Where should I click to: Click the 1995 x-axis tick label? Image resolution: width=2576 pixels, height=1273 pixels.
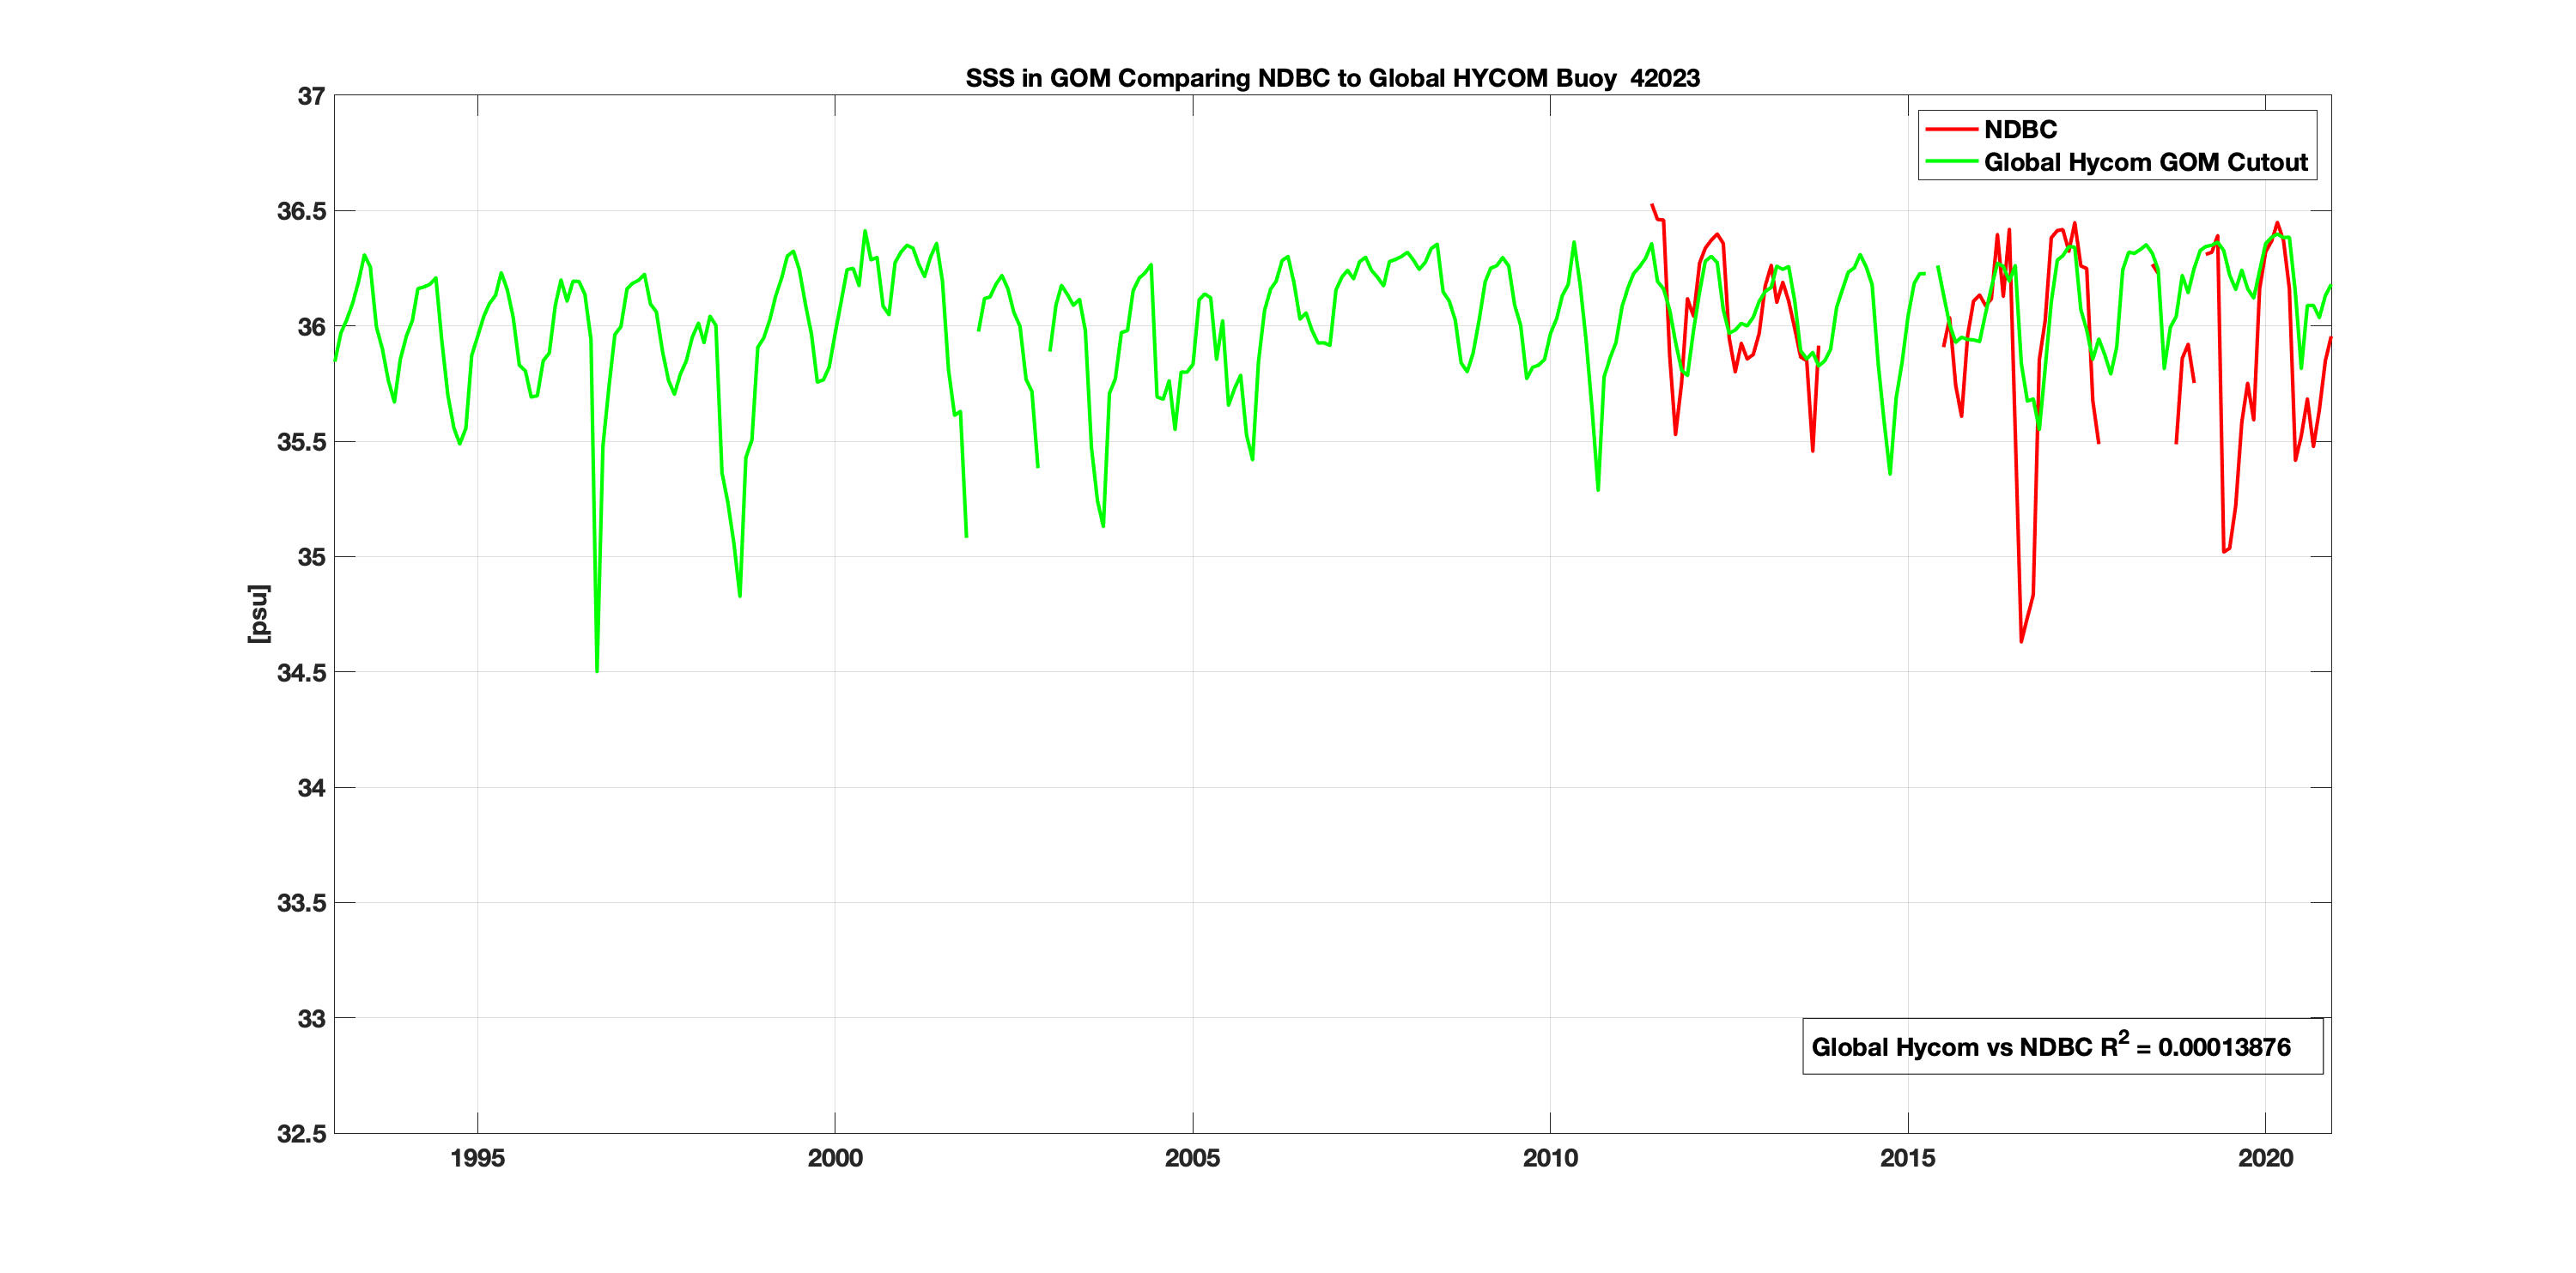[x=477, y=1158]
